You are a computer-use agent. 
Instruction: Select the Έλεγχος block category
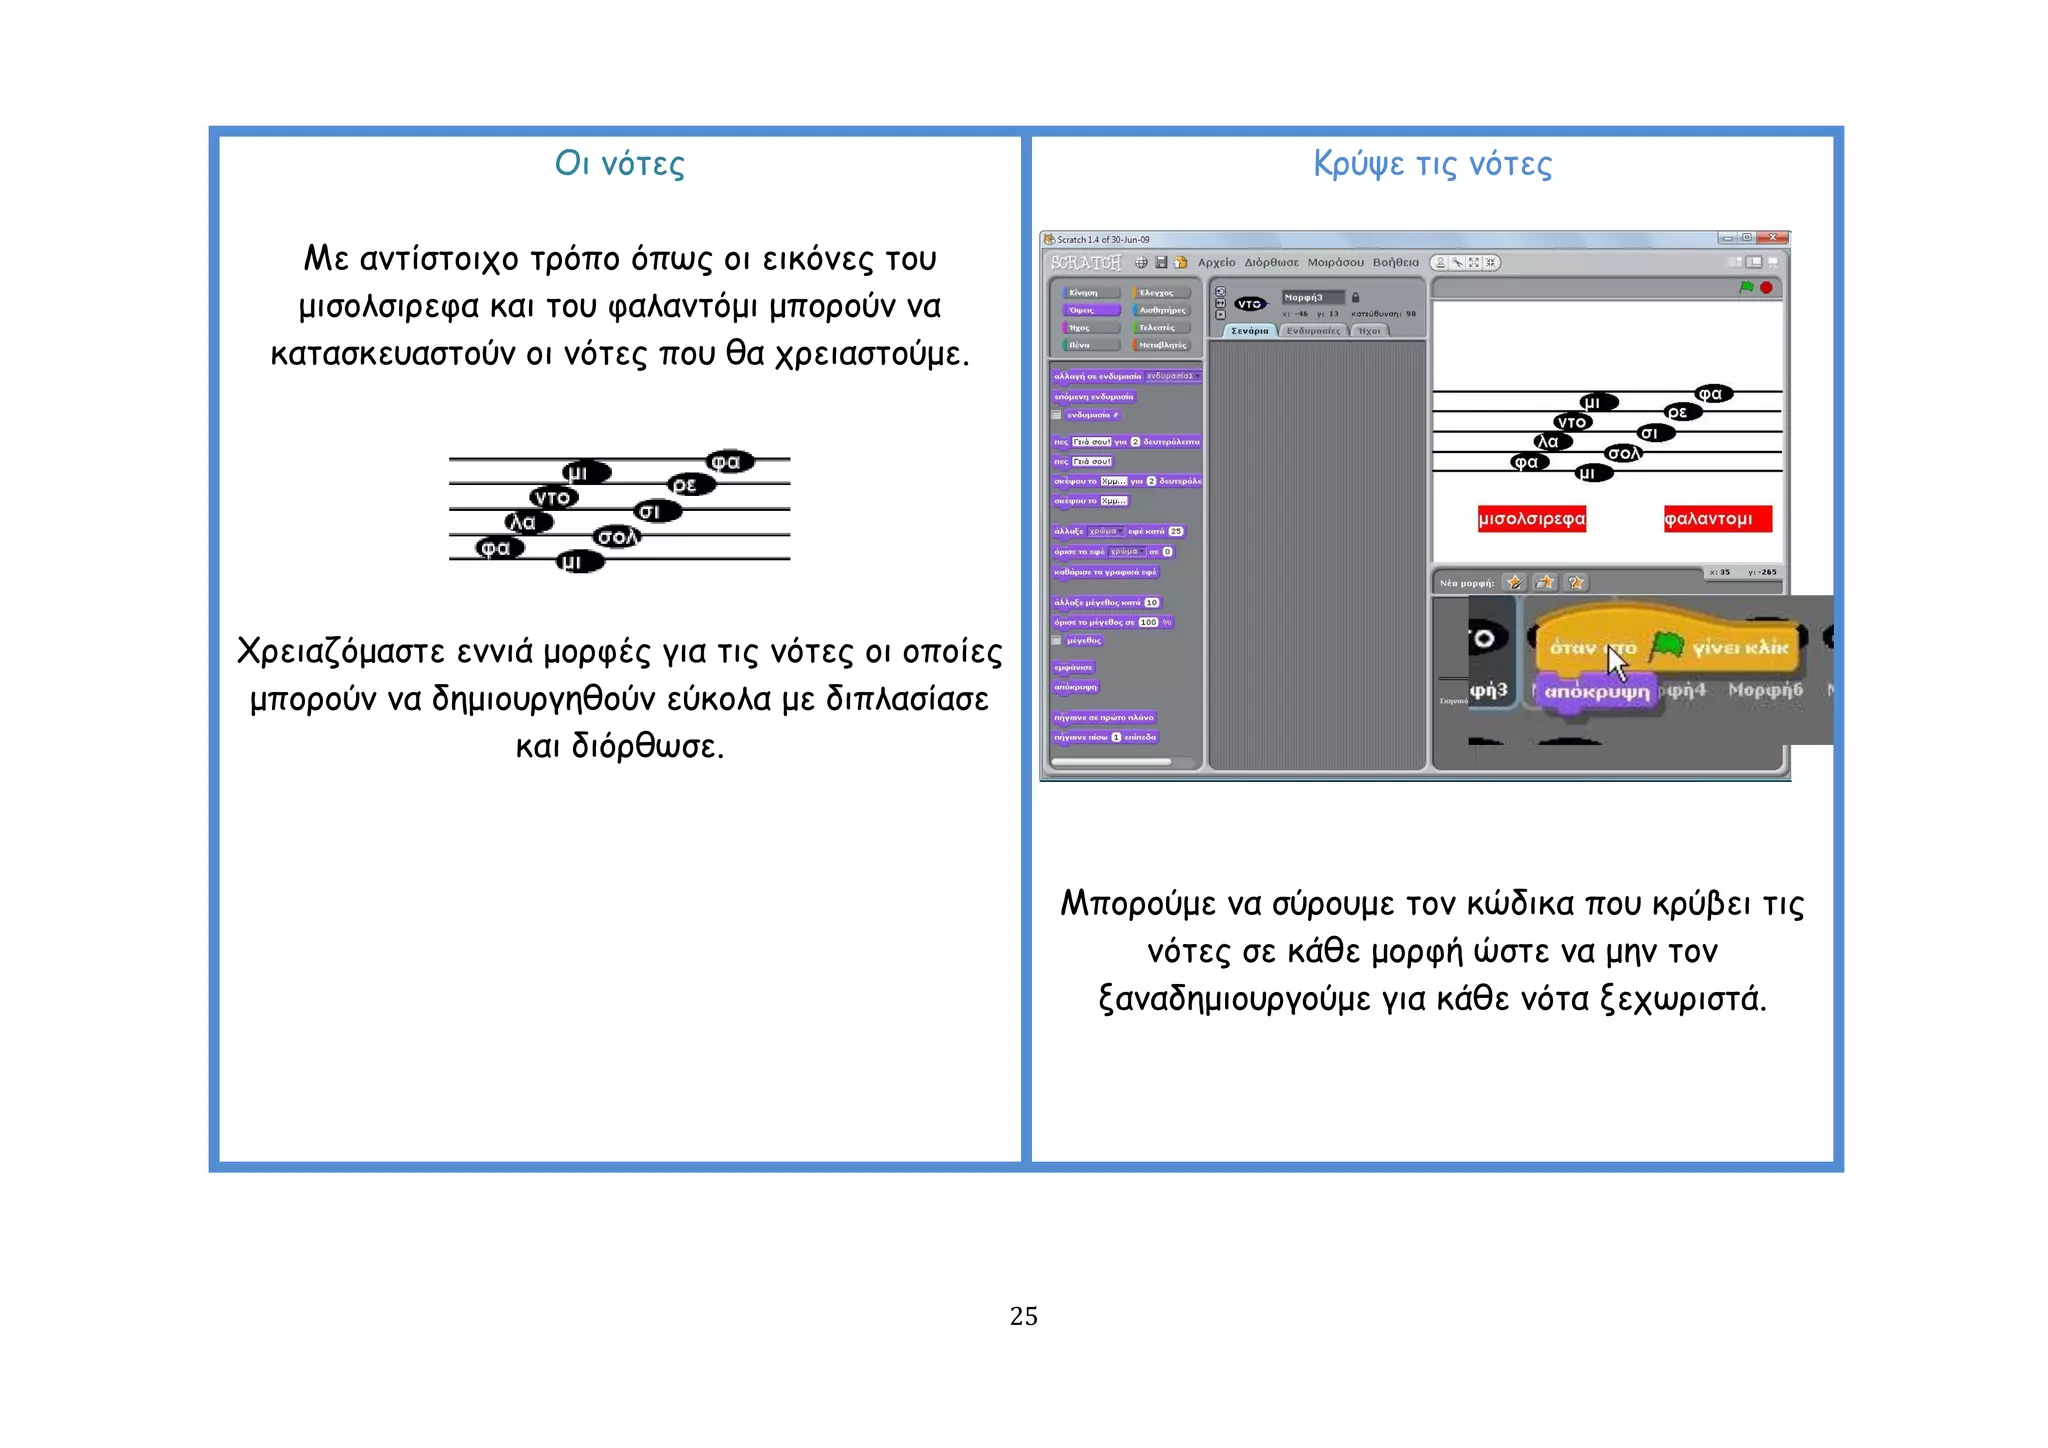(1160, 293)
